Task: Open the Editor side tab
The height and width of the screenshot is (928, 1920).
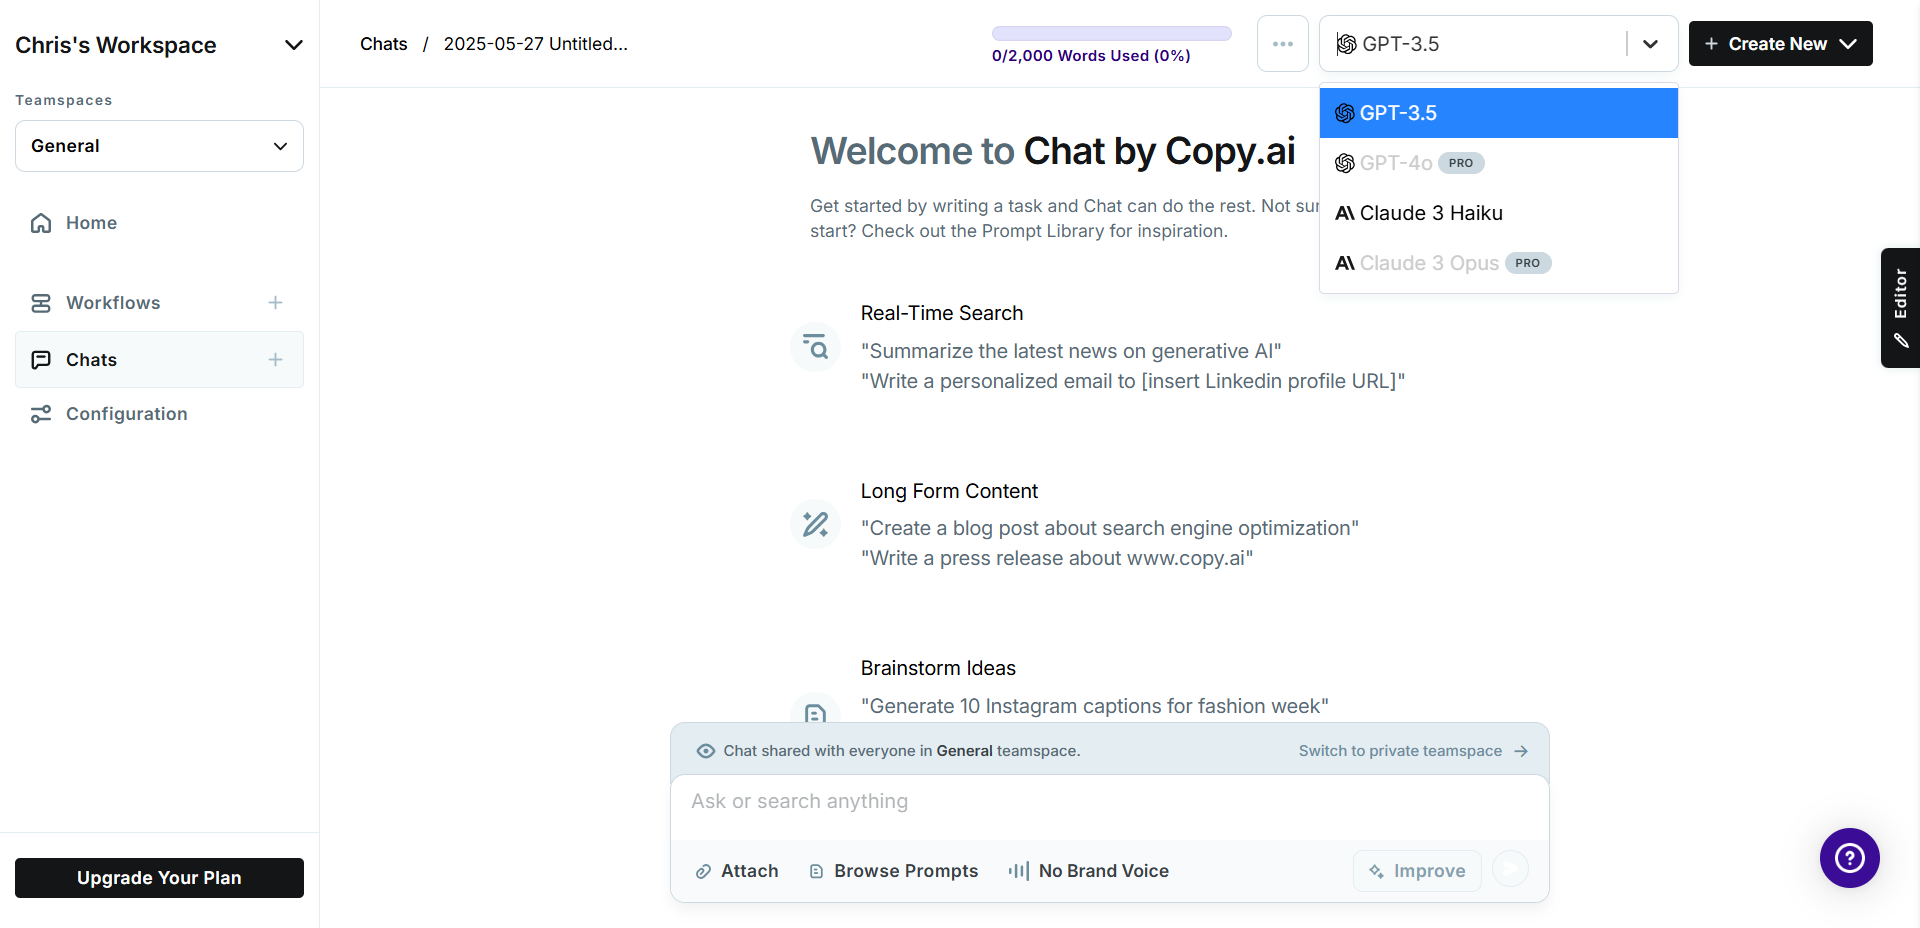Action: (1900, 308)
